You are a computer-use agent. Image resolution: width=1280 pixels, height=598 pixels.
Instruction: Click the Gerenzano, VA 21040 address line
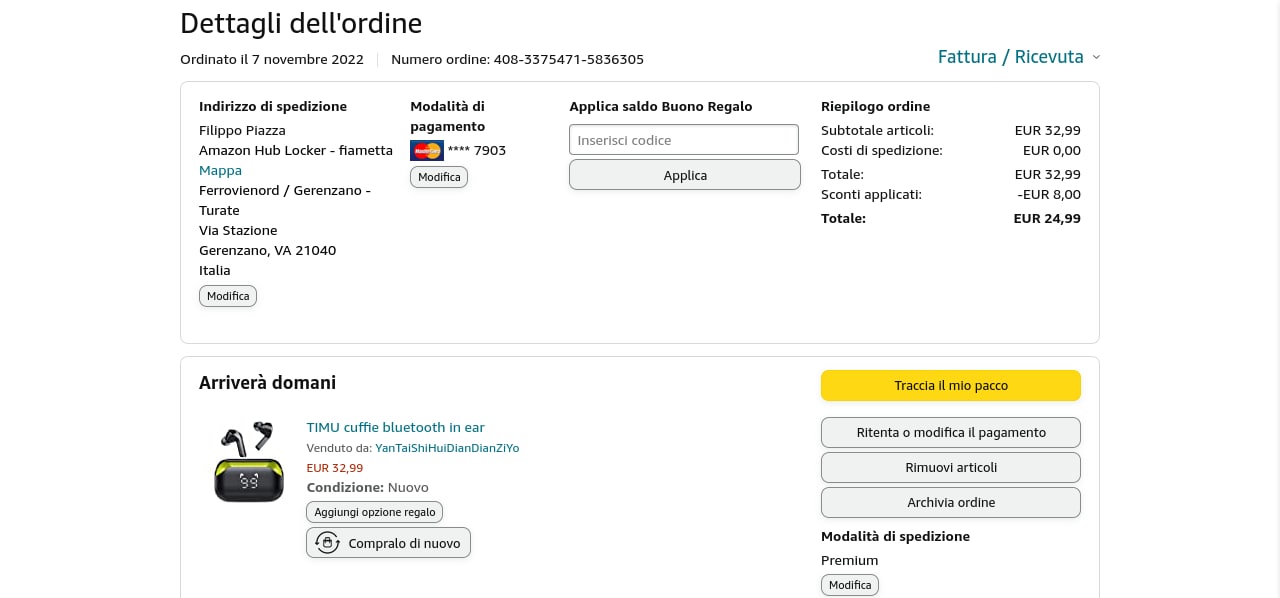pos(267,250)
